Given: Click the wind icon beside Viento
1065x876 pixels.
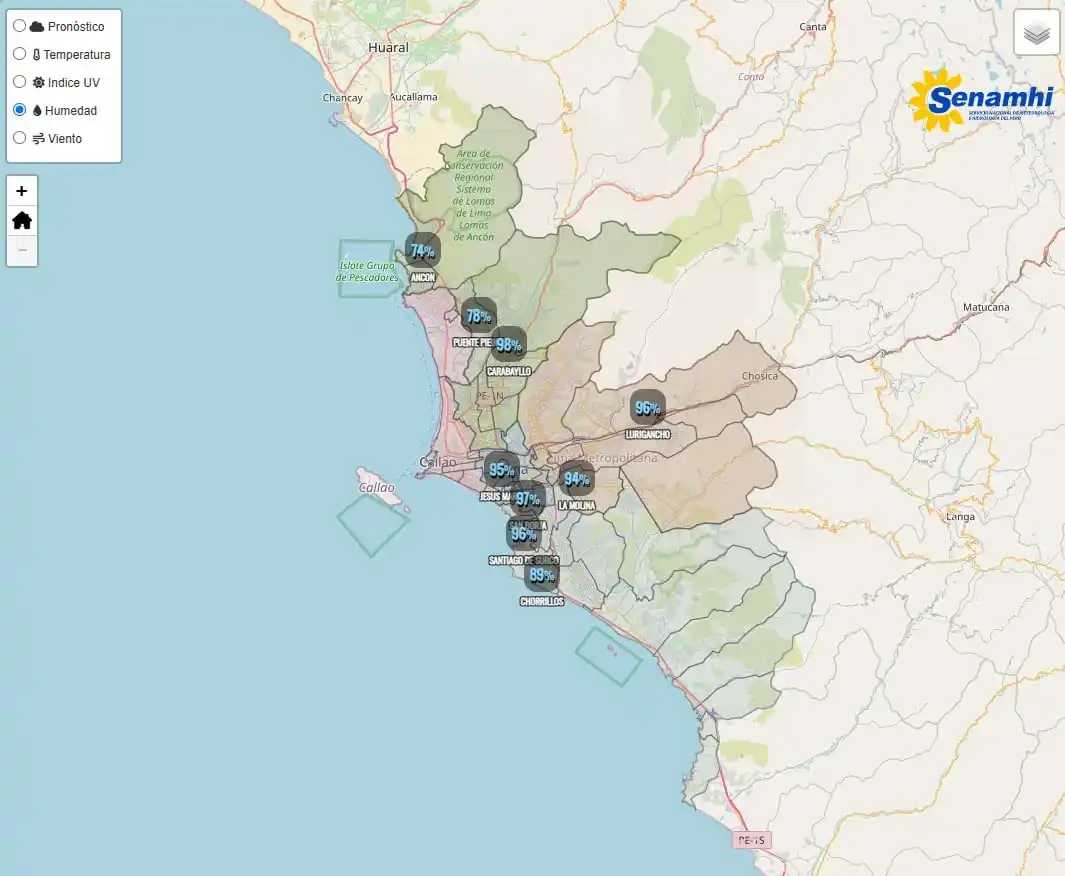Looking at the screenshot, I should pos(39,139).
